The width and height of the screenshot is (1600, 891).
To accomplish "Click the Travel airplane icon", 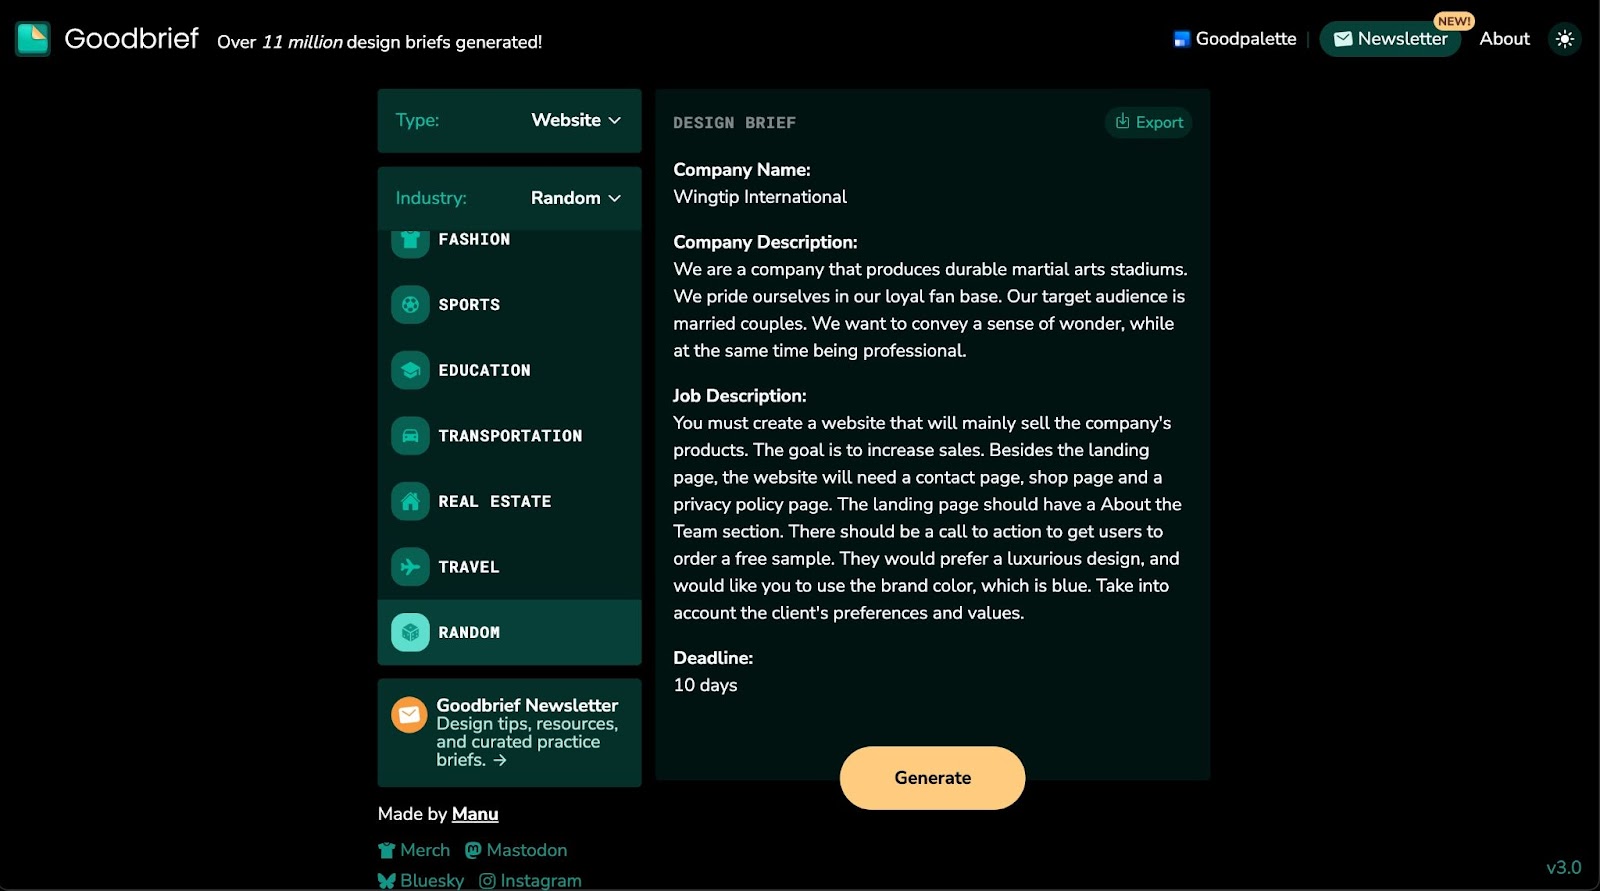I will point(410,567).
